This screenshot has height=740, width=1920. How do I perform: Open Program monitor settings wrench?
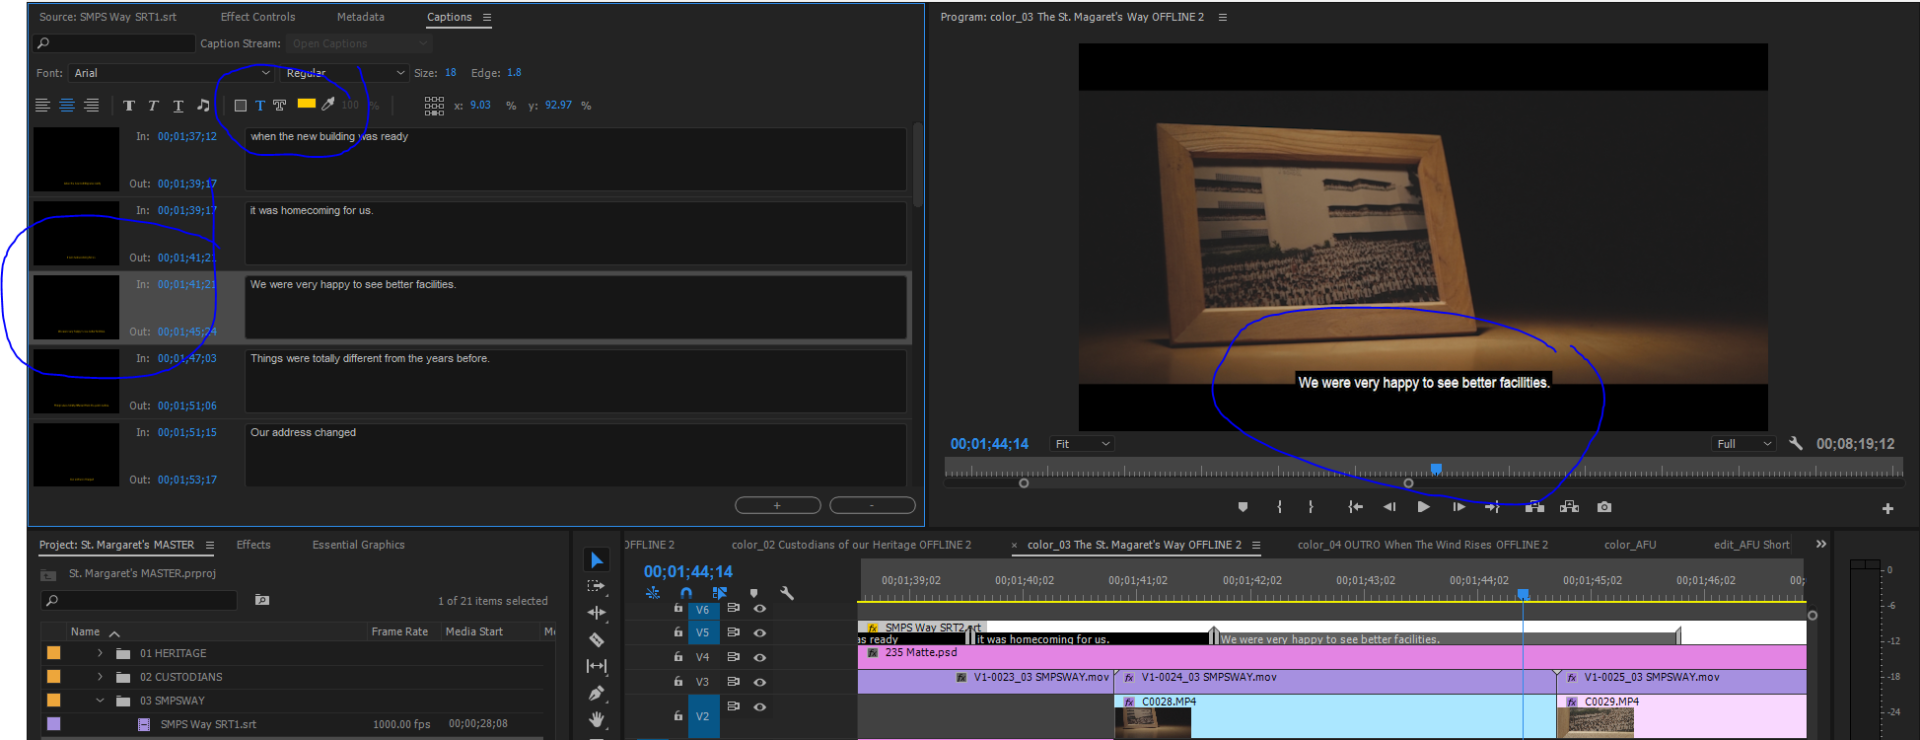pyautogui.click(x=1796, y=443)
